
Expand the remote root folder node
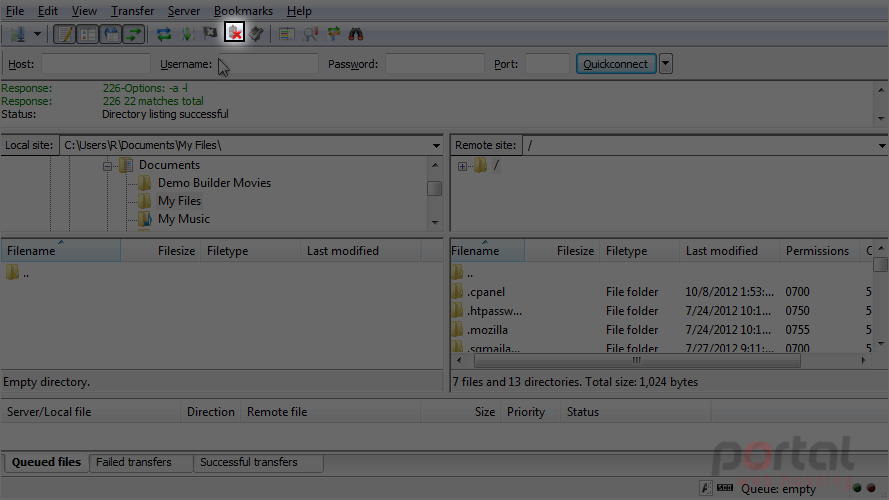point(462,166)
